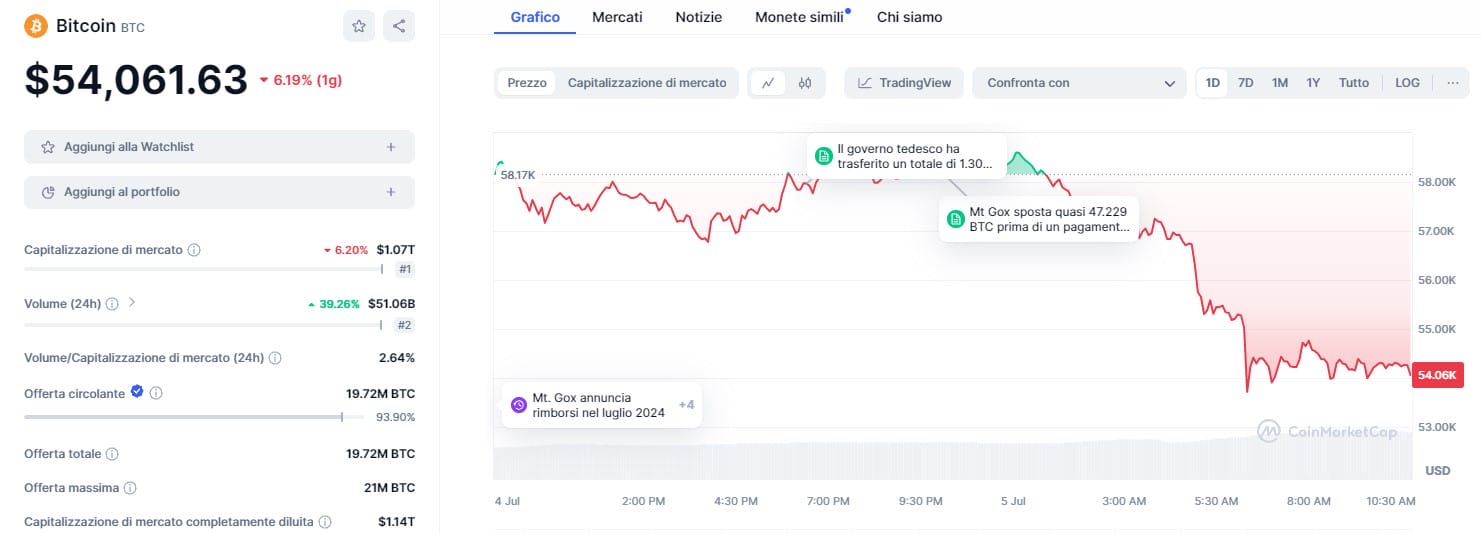Switch chart to Capitalizzazione di mercato
1481x534 pixels.
tap(647, 83)
